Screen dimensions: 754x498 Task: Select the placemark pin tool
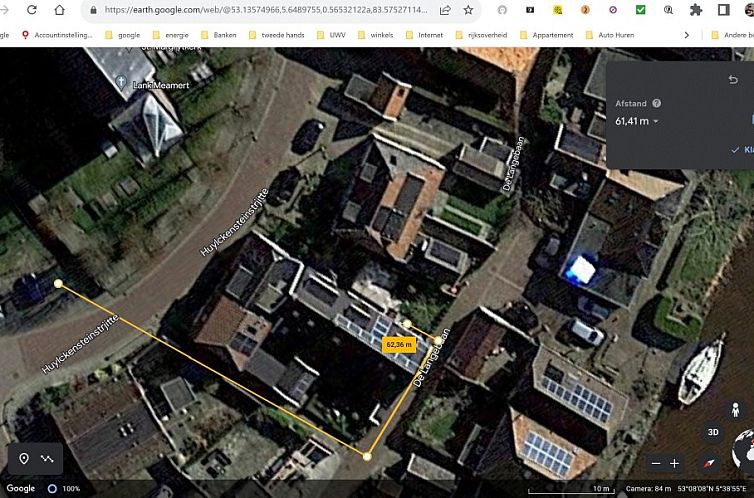point(24,458)
